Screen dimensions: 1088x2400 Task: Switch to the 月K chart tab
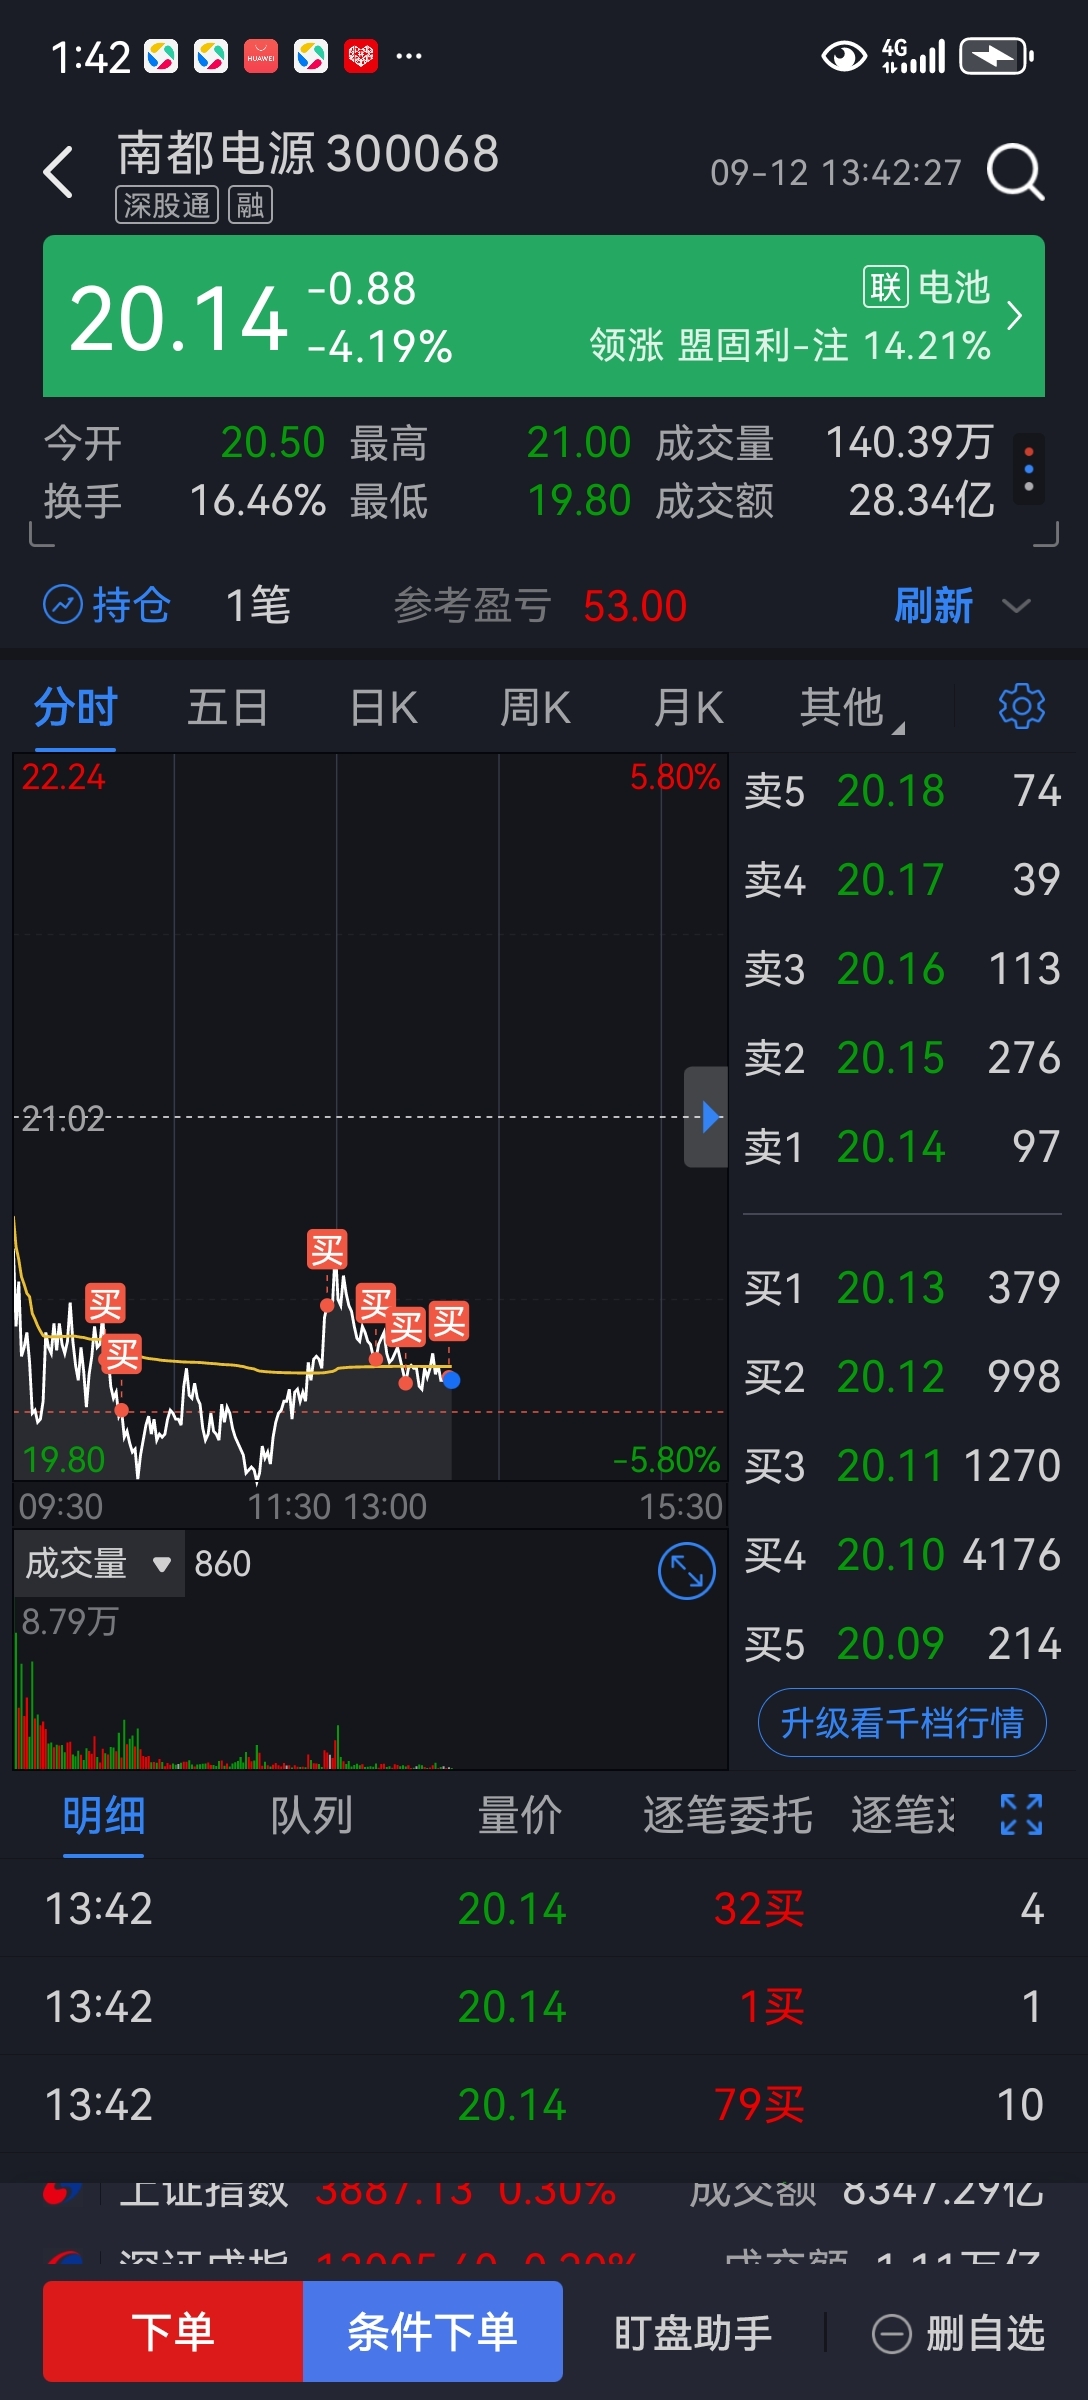click(688, 708)
